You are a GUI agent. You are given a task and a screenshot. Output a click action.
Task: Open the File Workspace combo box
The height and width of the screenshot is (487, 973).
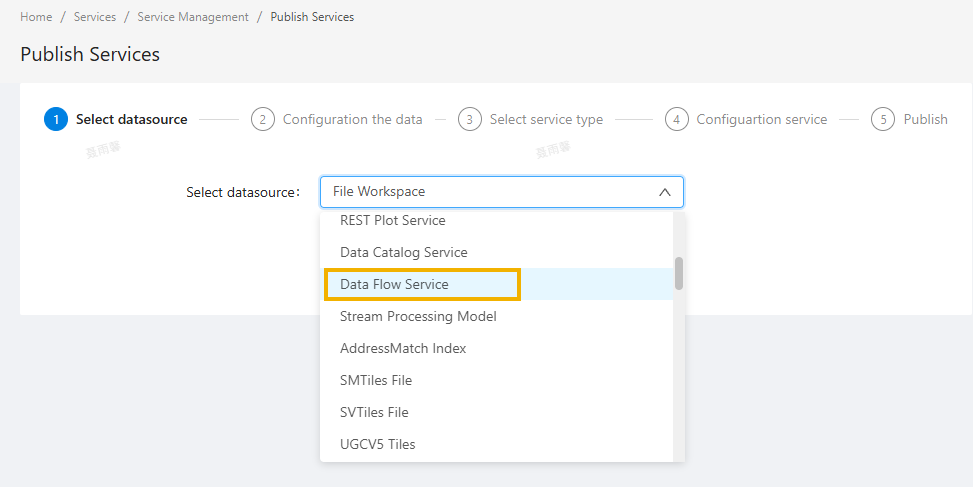tap(490, 192)
